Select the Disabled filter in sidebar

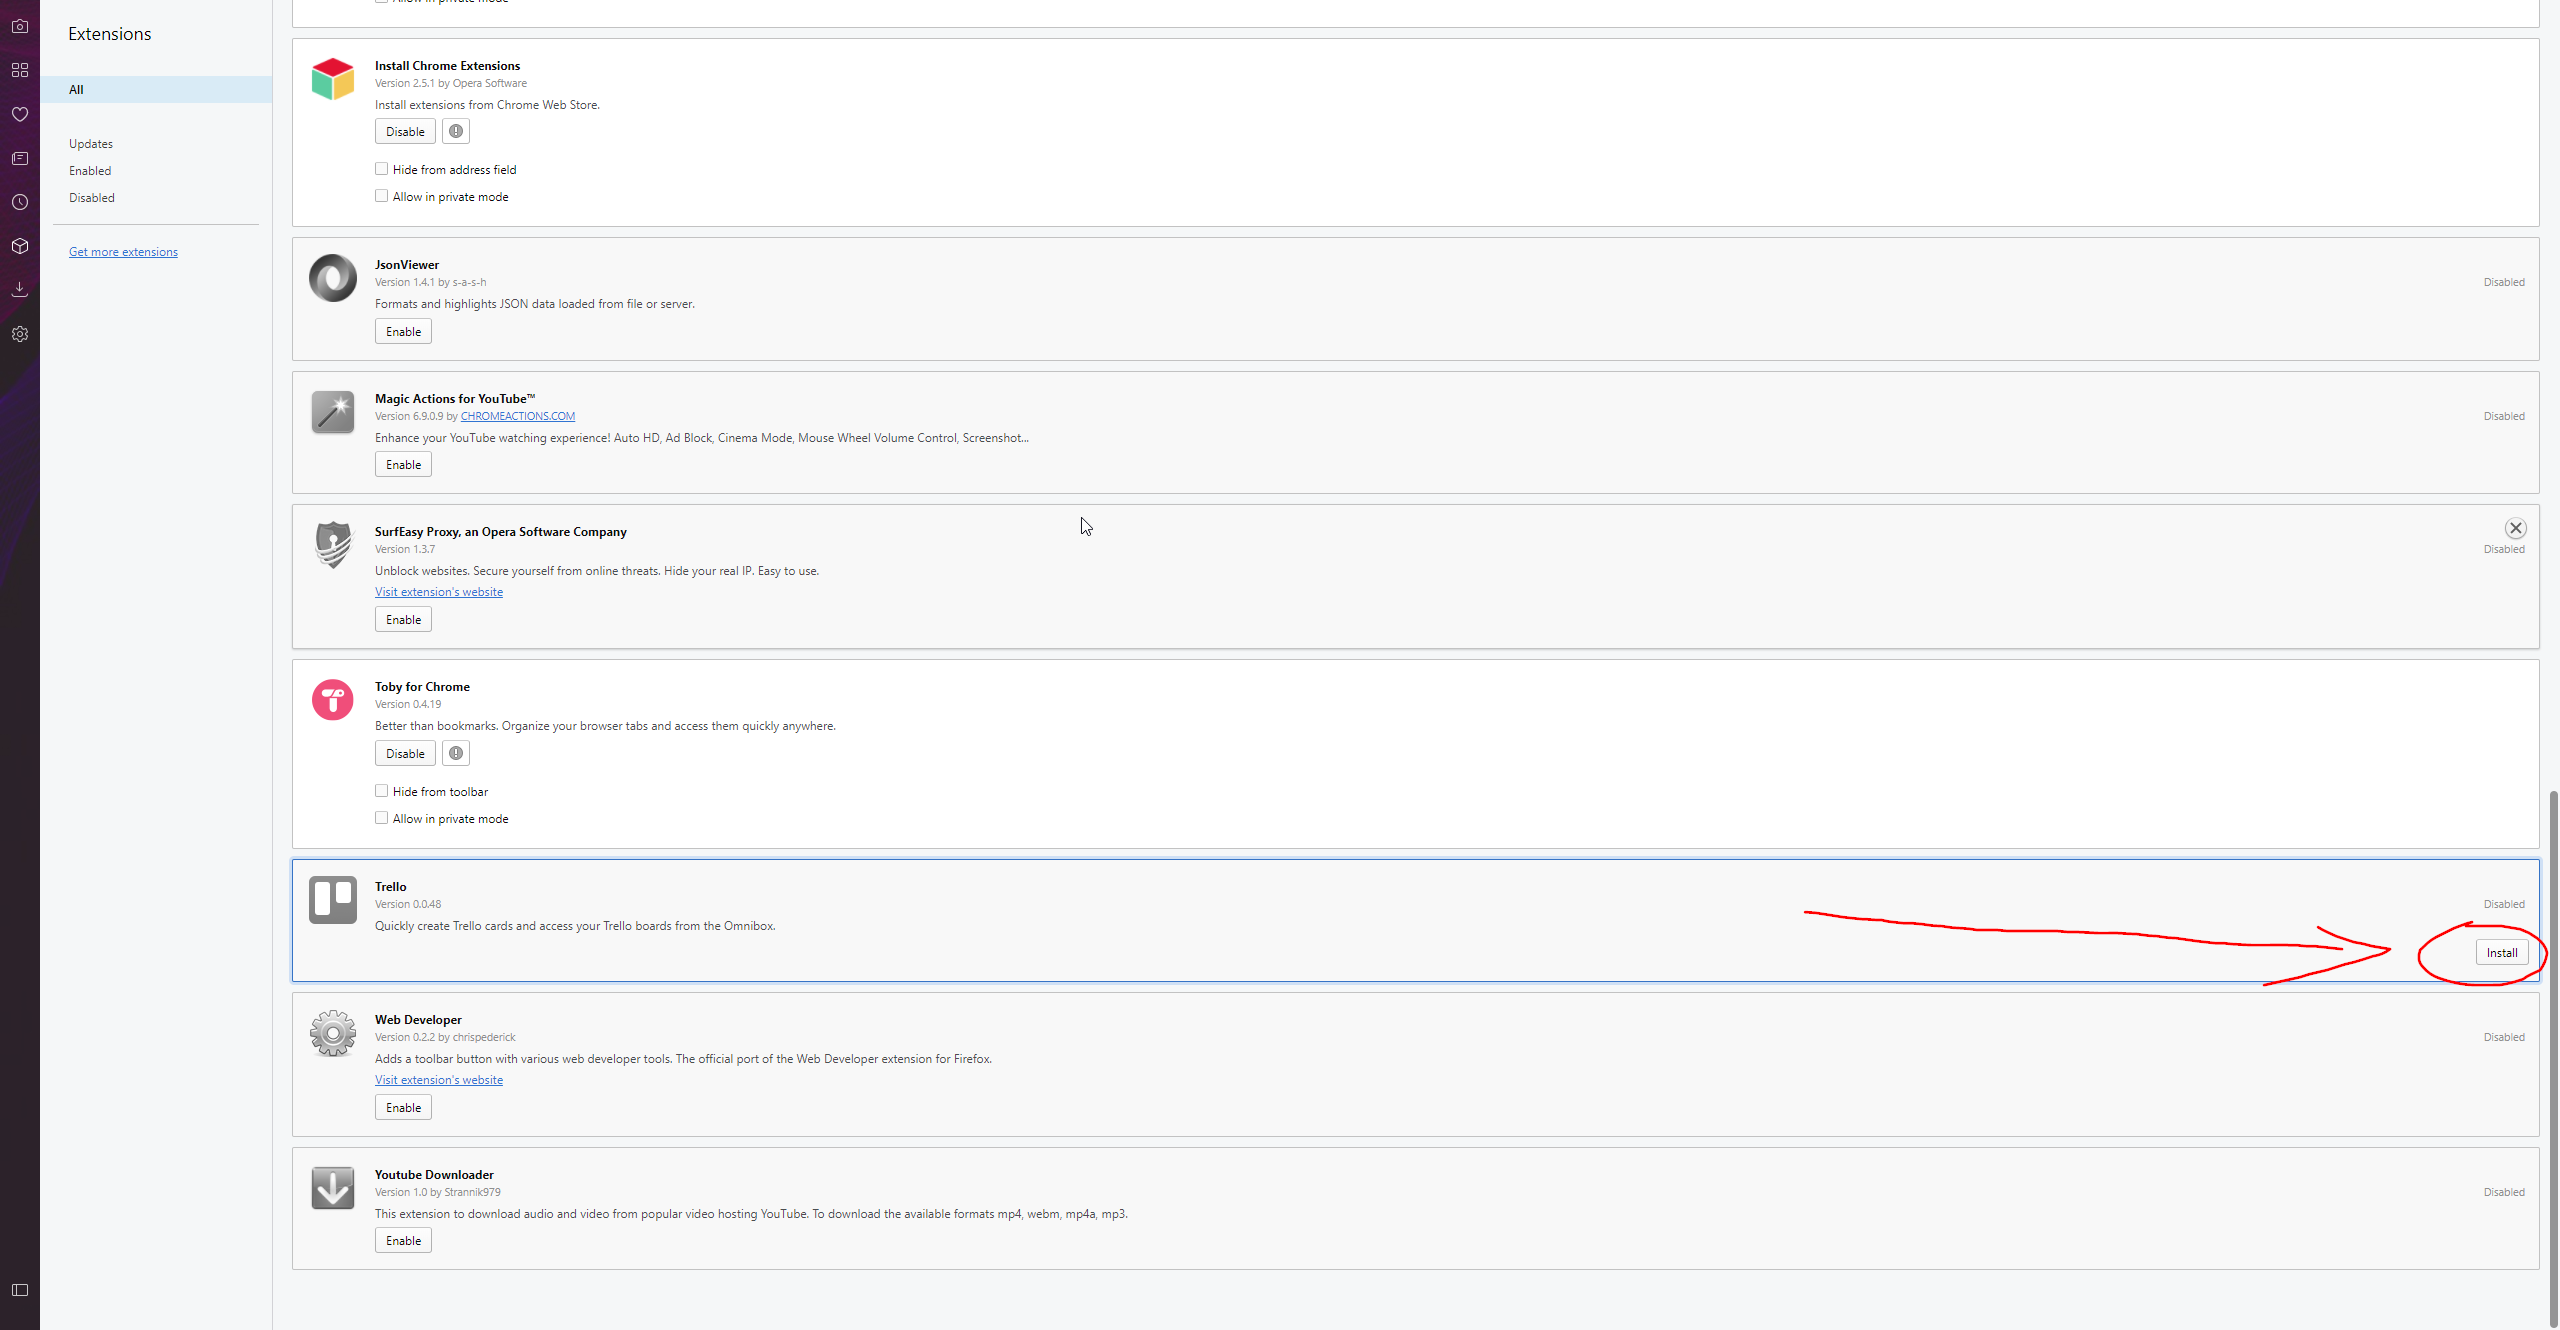pos(92,198)
